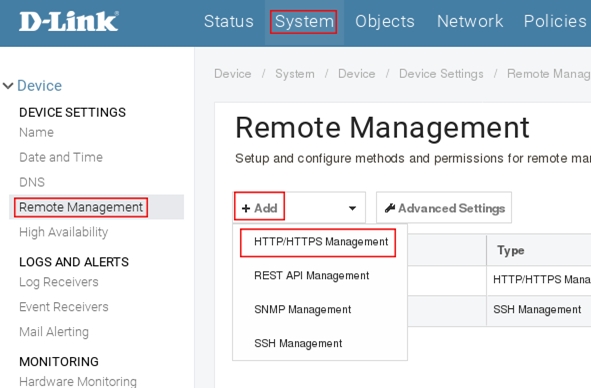
Task: Click Device Settings breadcrumb link
Action: pos(441,74)
